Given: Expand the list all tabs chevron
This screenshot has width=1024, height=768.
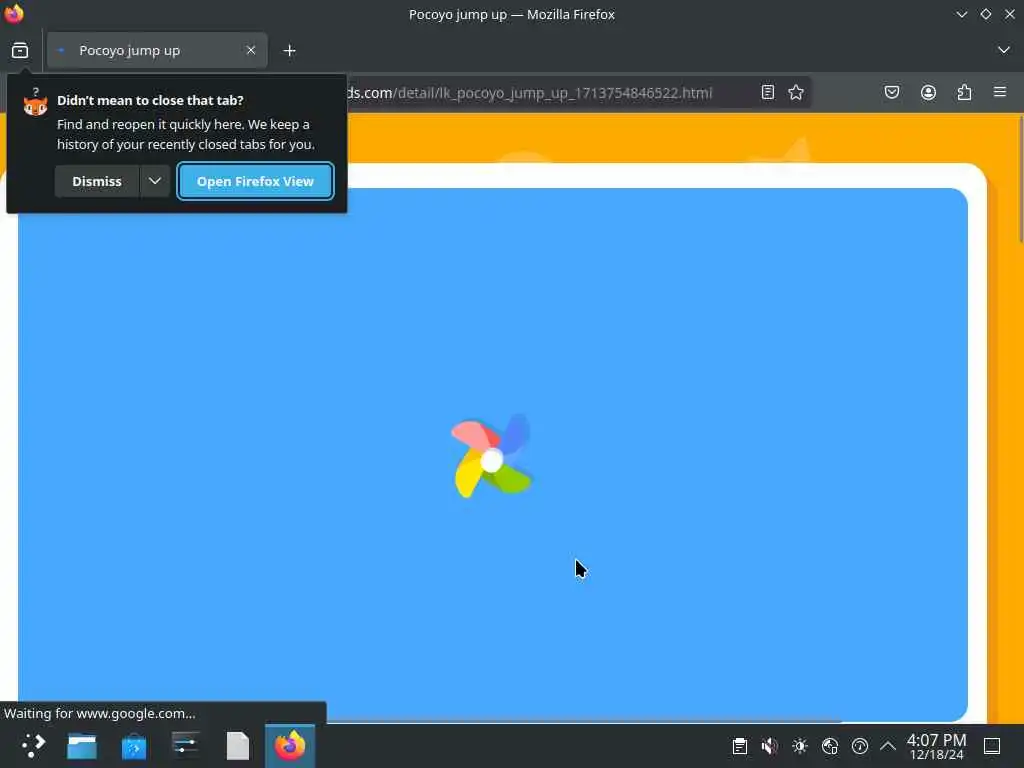Looking at the screenshot, I should pos(1004,50).
